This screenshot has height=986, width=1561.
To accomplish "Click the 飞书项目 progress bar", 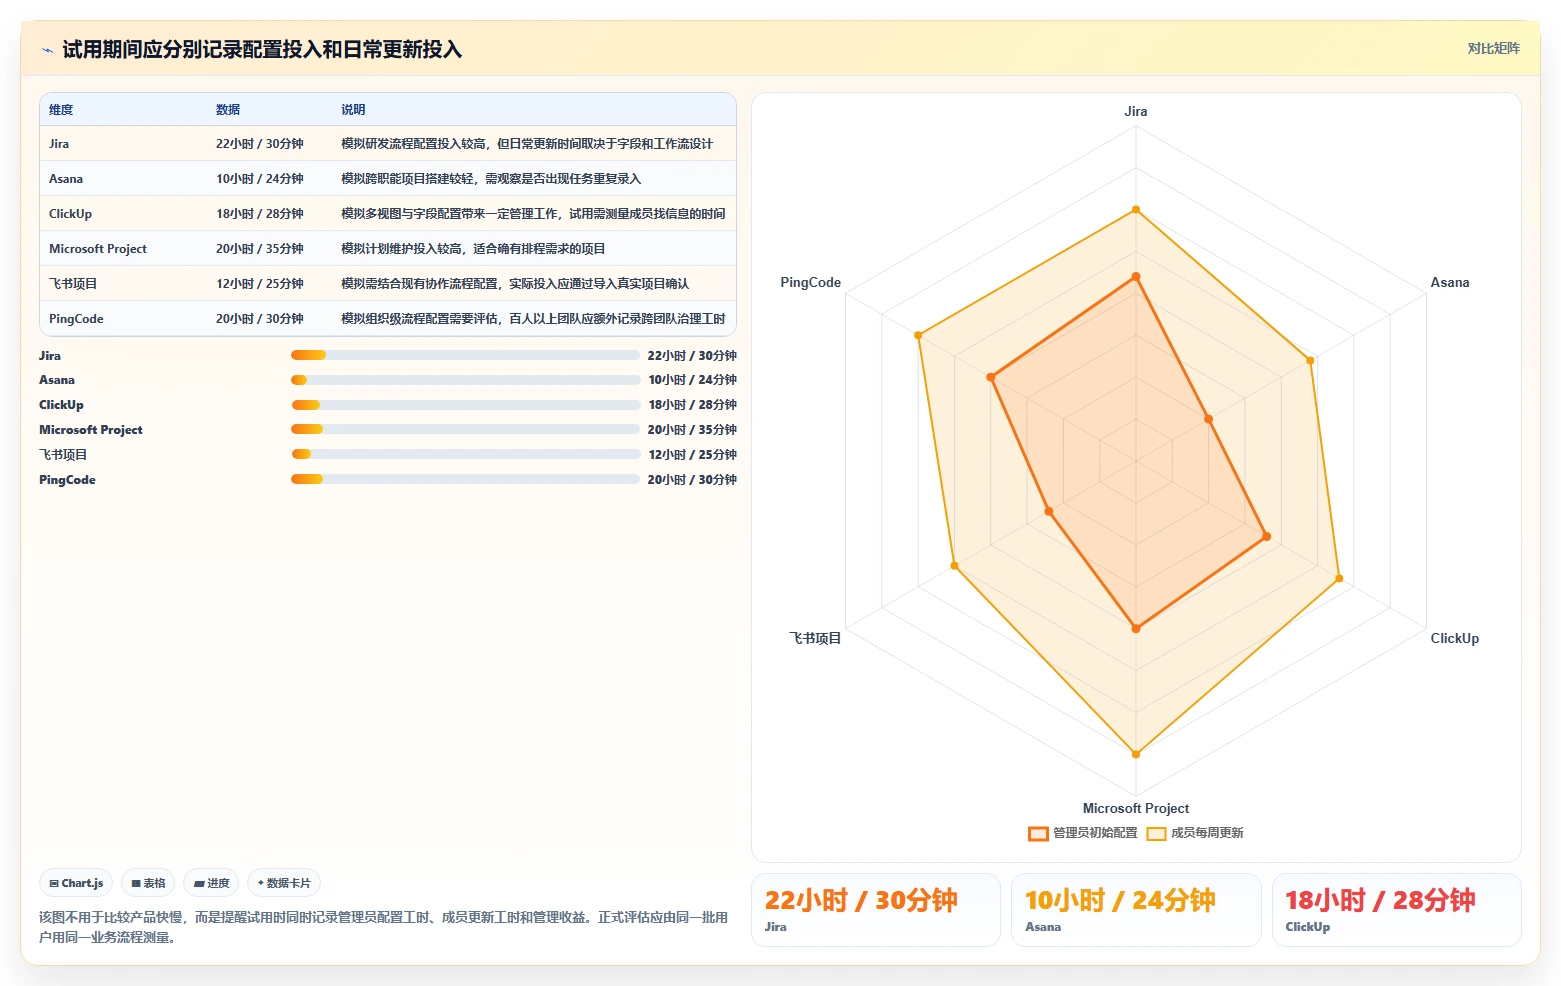I will [465, 454].
